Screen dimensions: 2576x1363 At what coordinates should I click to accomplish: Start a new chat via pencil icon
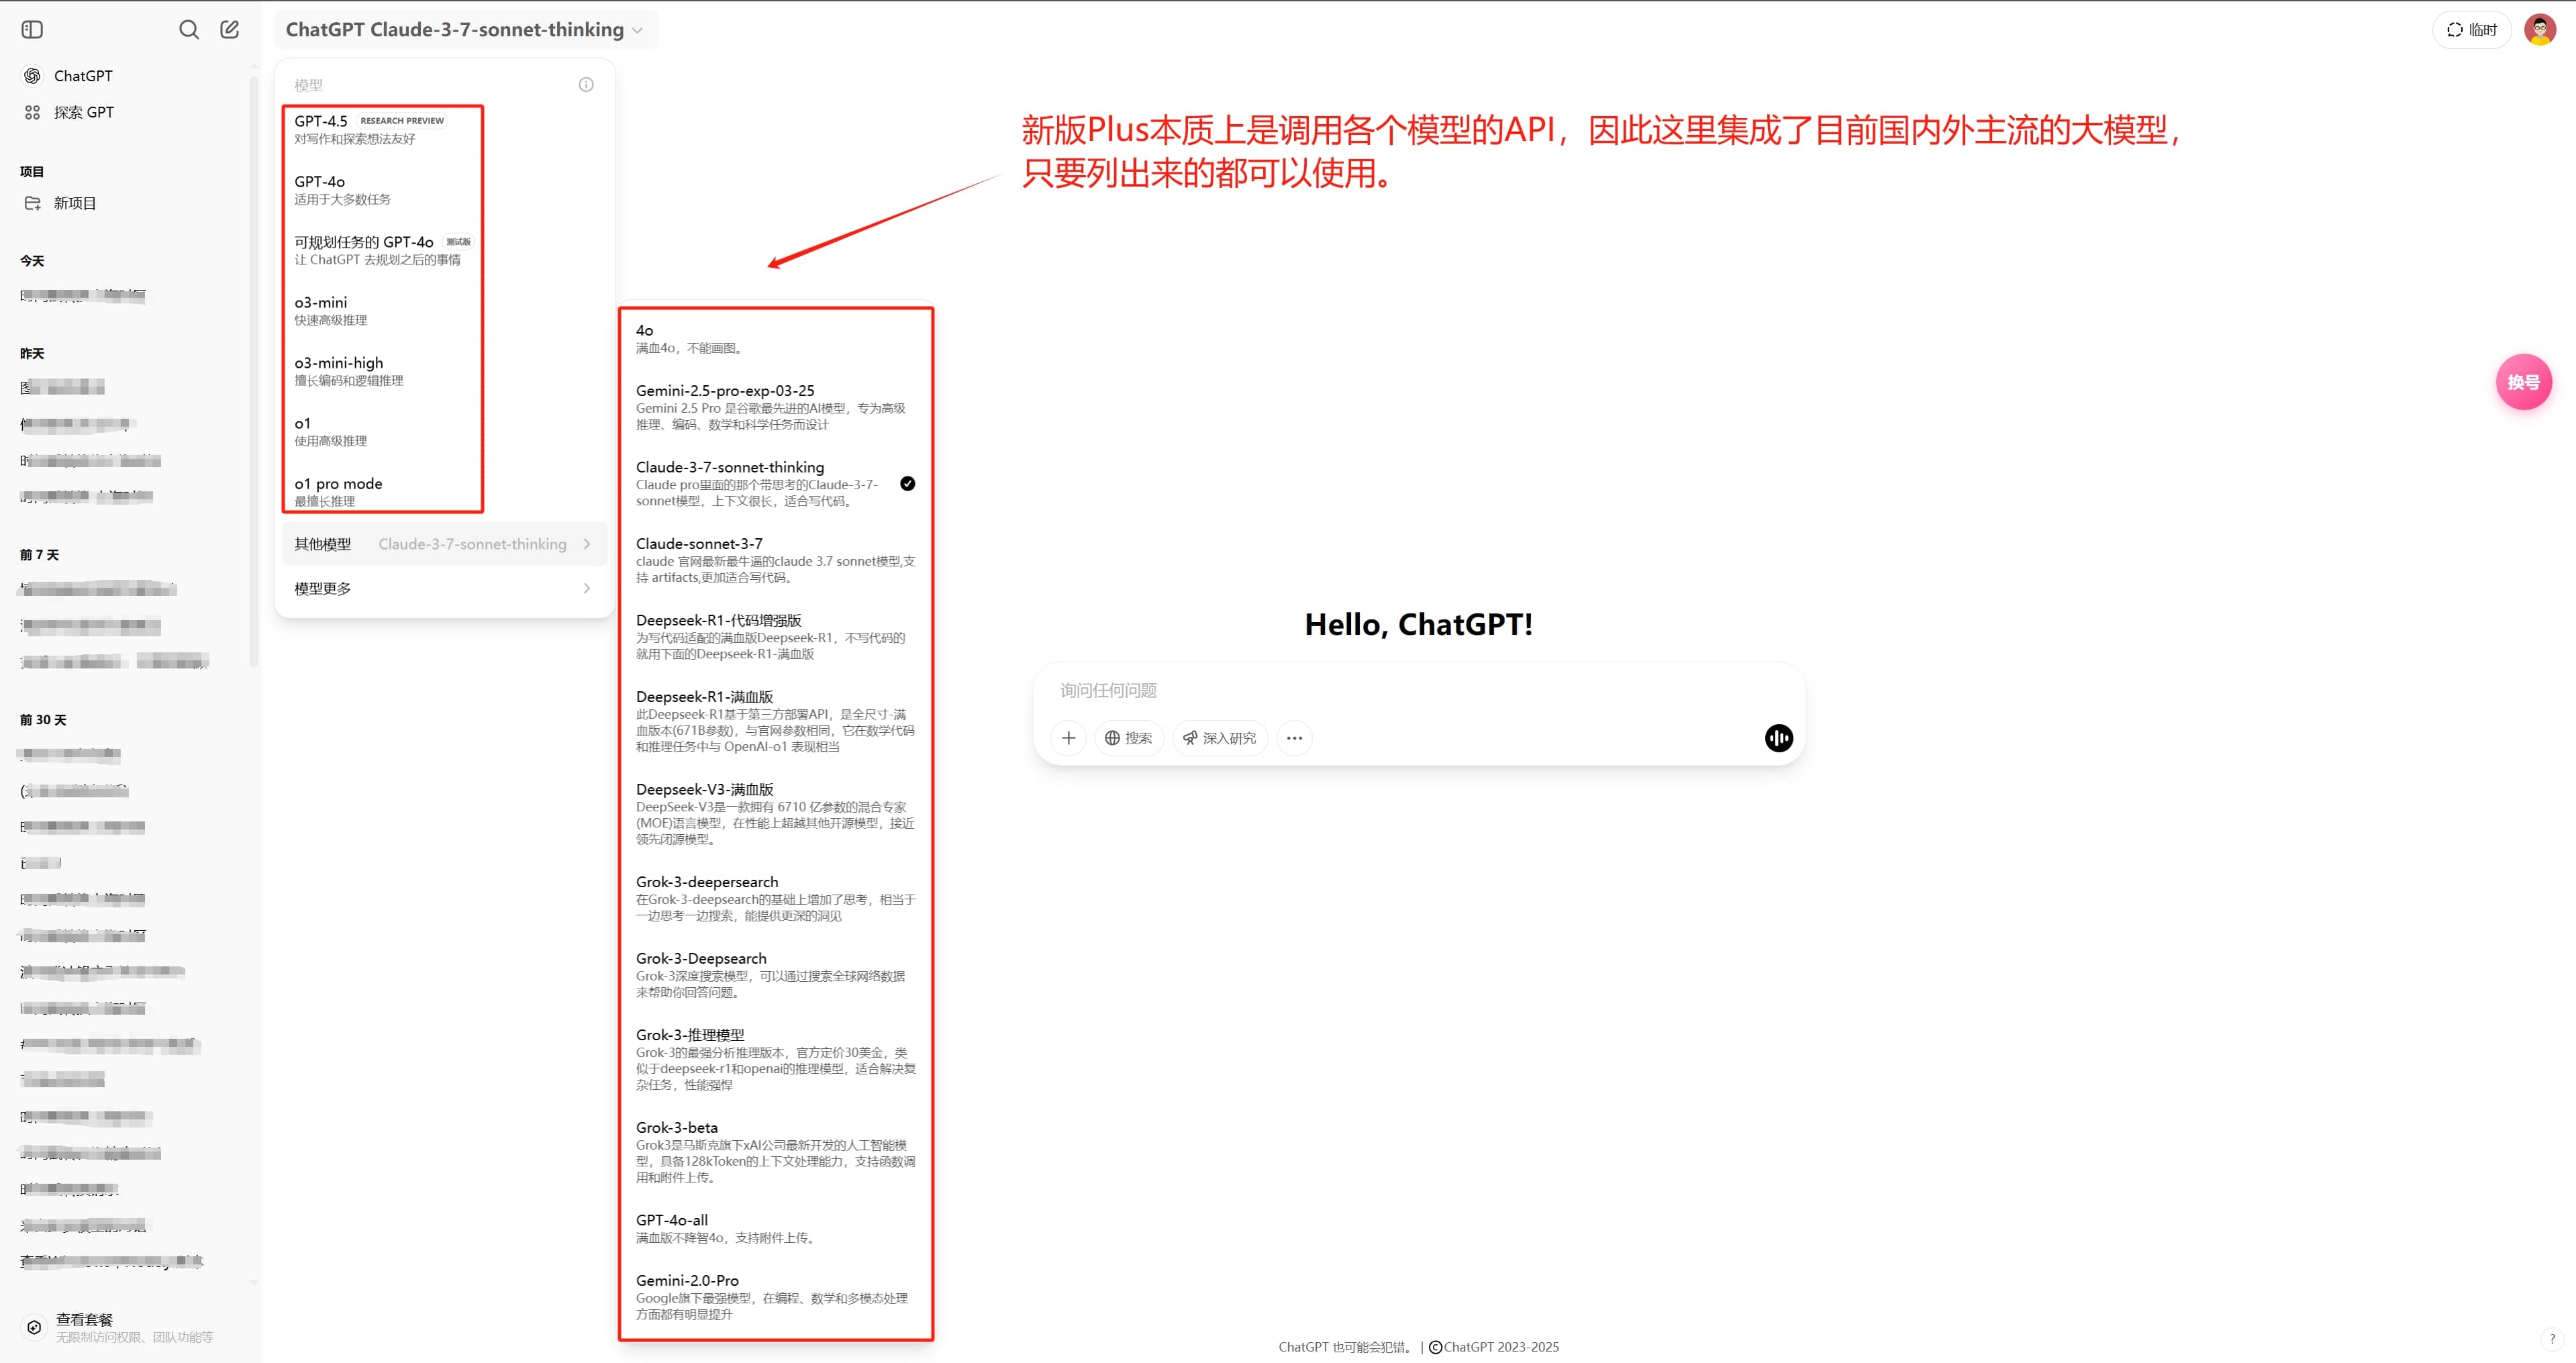tap(229, 29)
